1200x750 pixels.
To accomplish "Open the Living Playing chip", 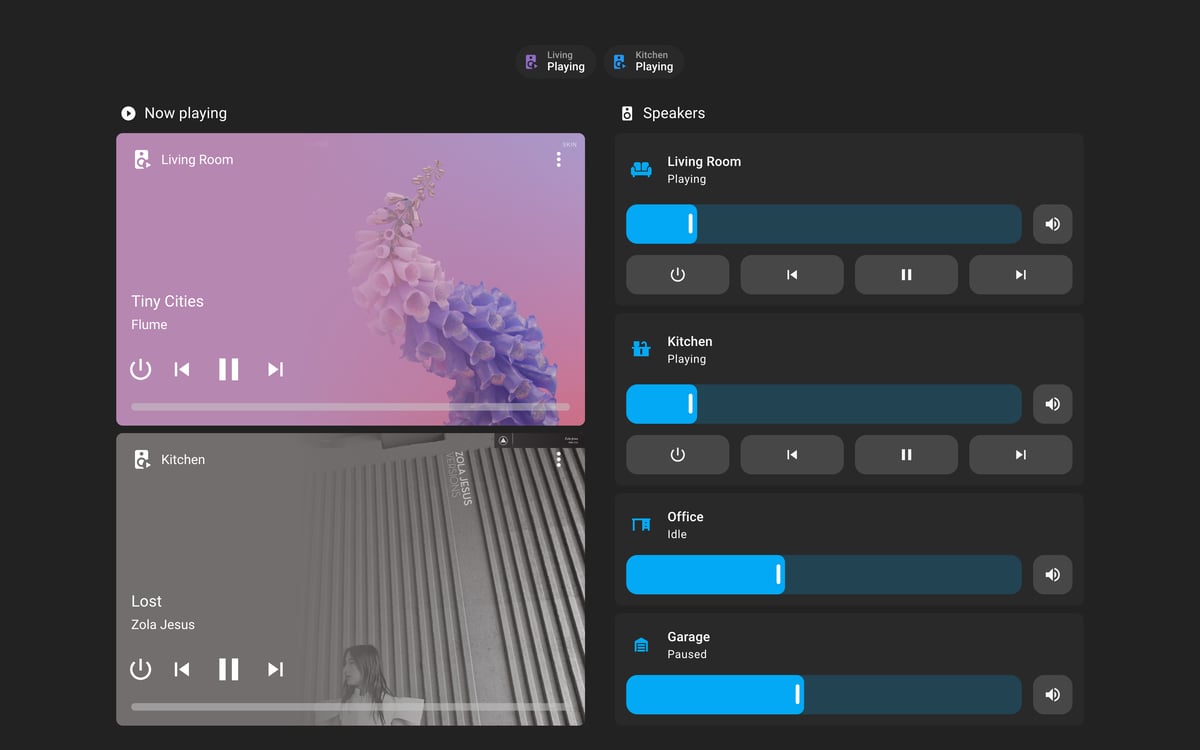I will [x=555, y=62].
